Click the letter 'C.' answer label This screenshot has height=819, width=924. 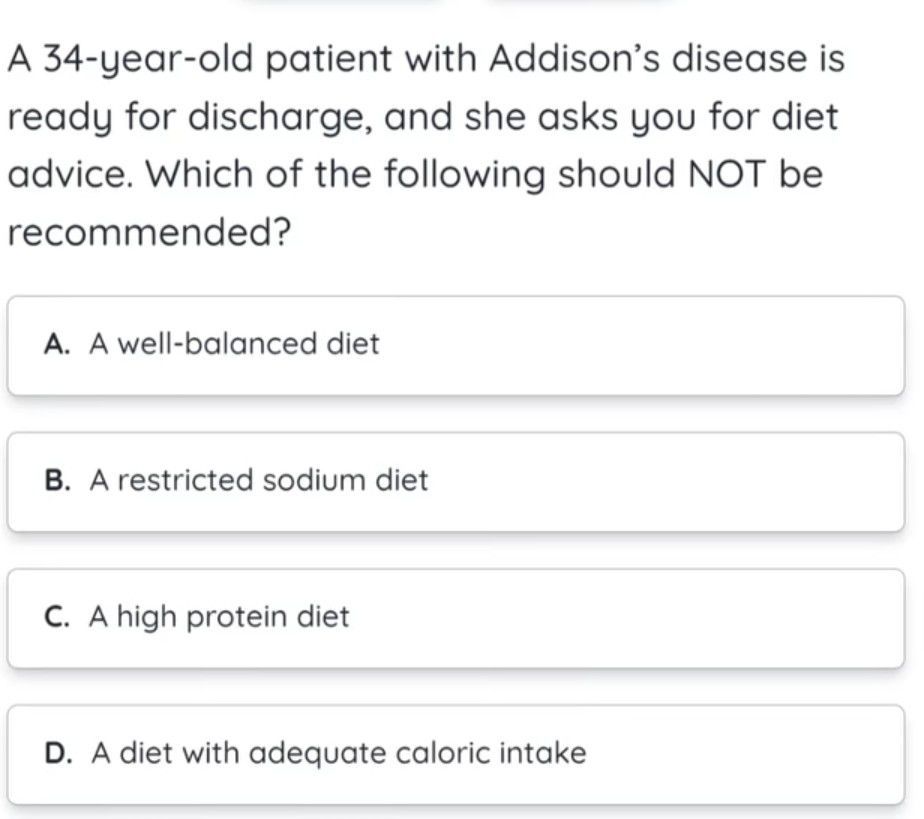tap(58, 617)
